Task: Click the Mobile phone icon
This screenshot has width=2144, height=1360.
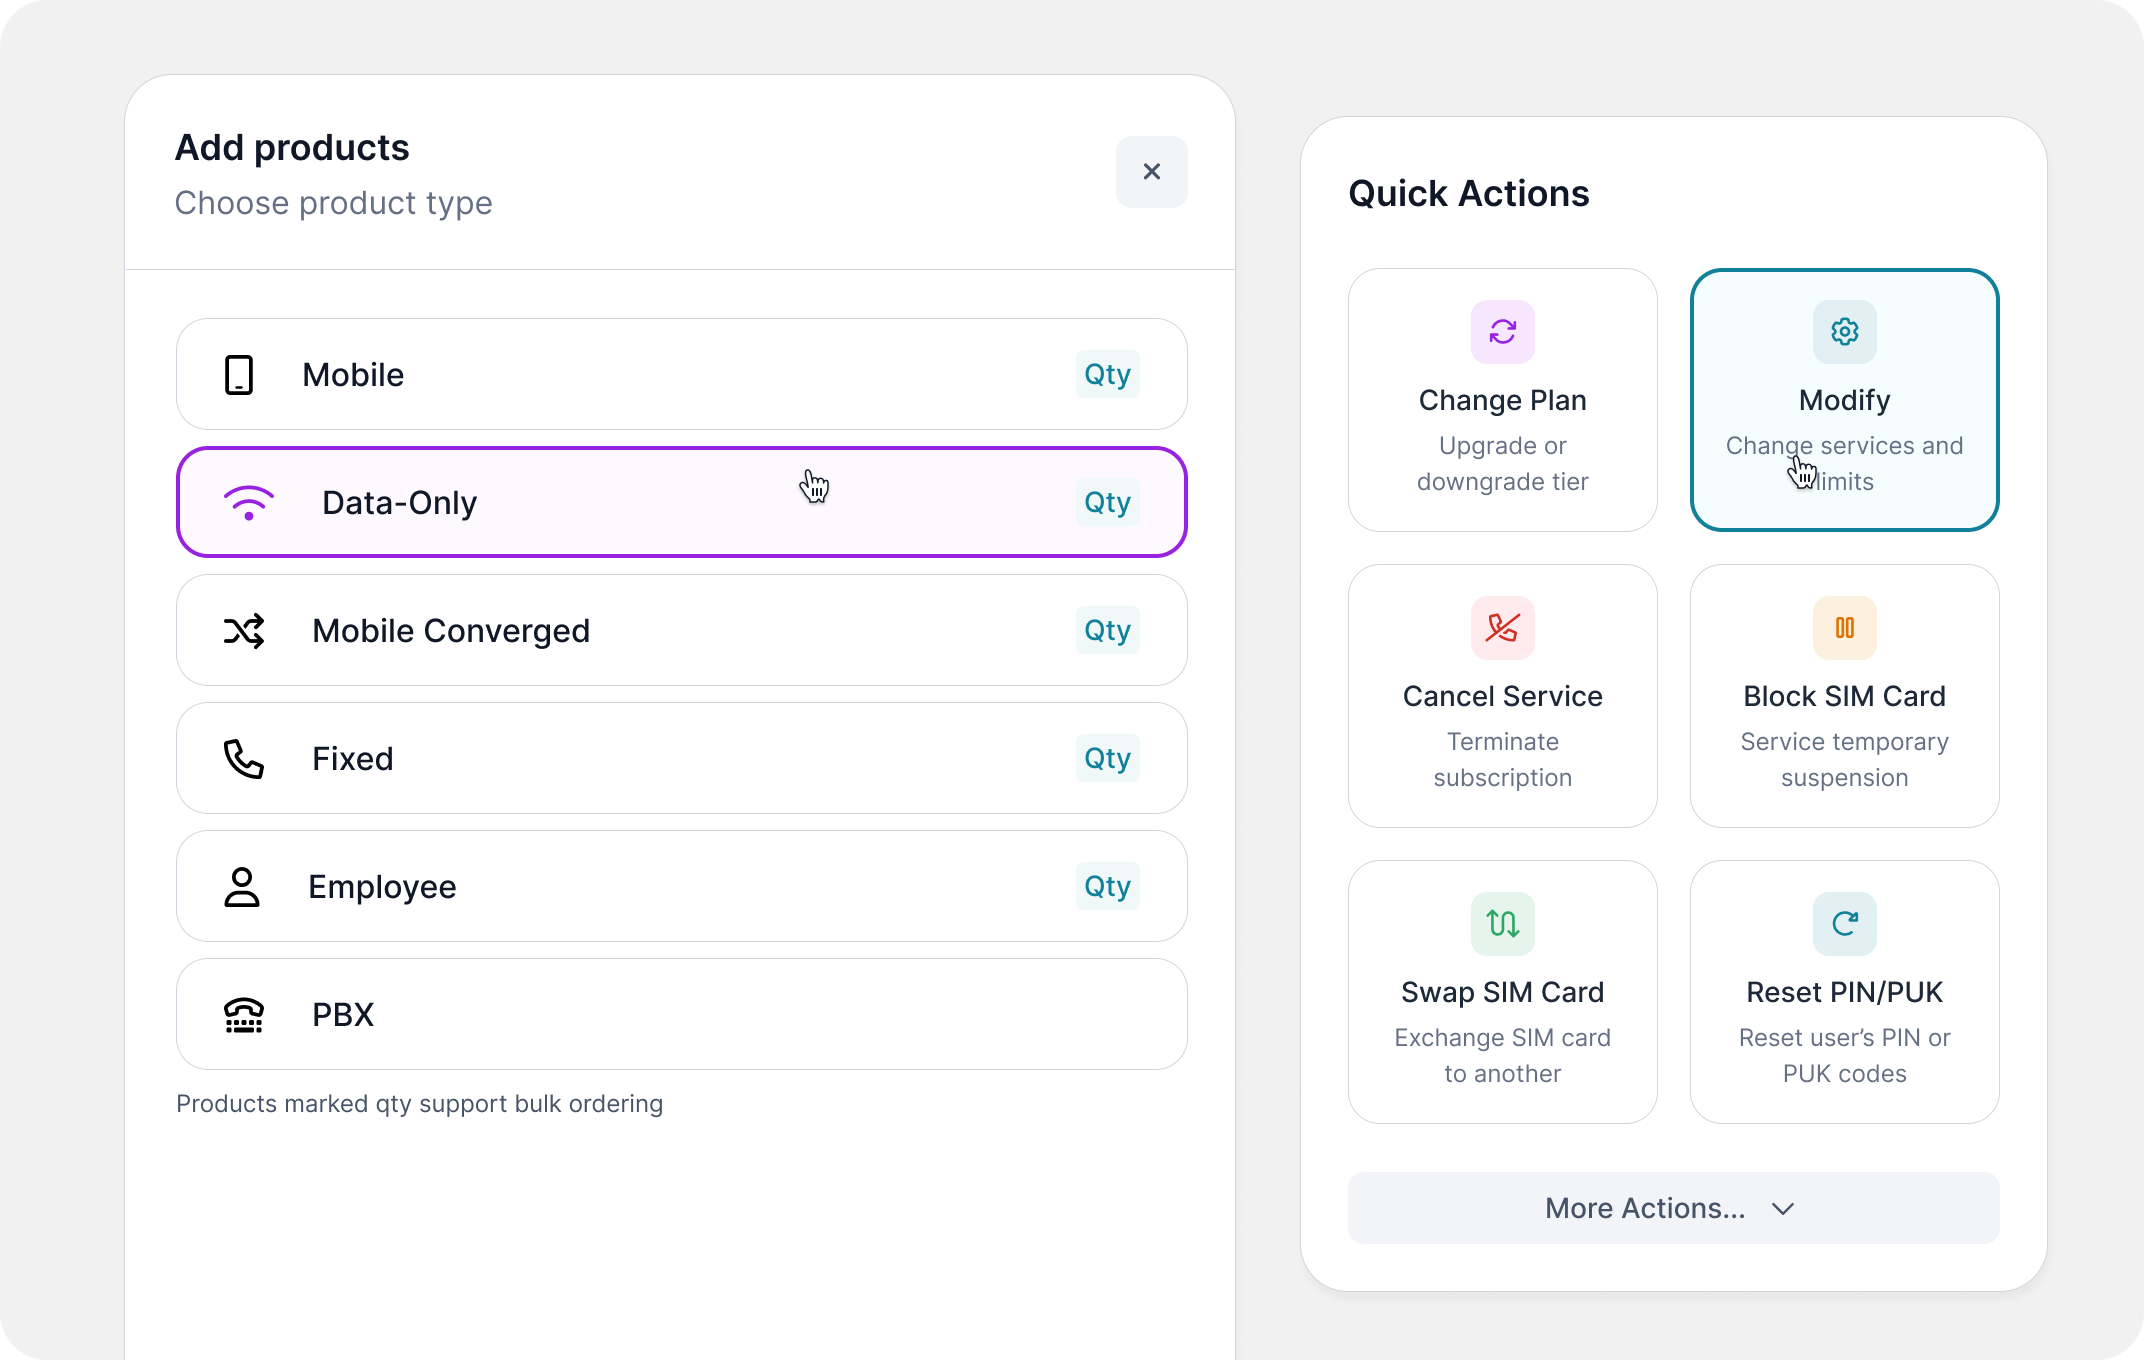Action: (240, 374)
